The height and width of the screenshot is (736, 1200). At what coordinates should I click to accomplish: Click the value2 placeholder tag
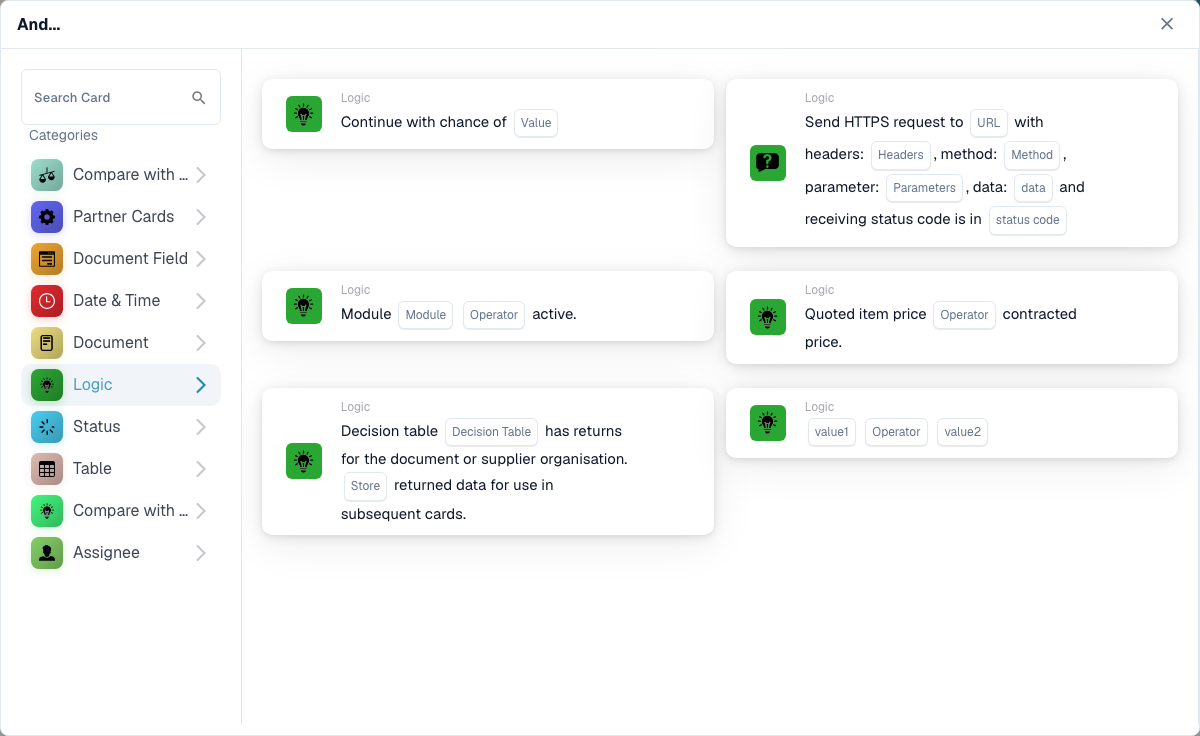962,432
